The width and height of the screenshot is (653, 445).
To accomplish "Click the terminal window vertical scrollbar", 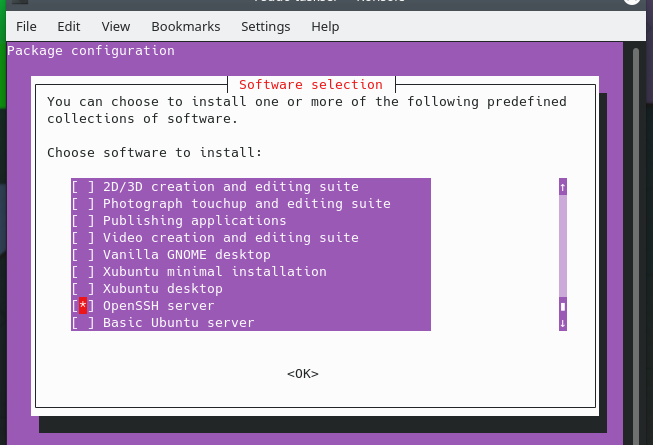I will [x=636, y=246].
